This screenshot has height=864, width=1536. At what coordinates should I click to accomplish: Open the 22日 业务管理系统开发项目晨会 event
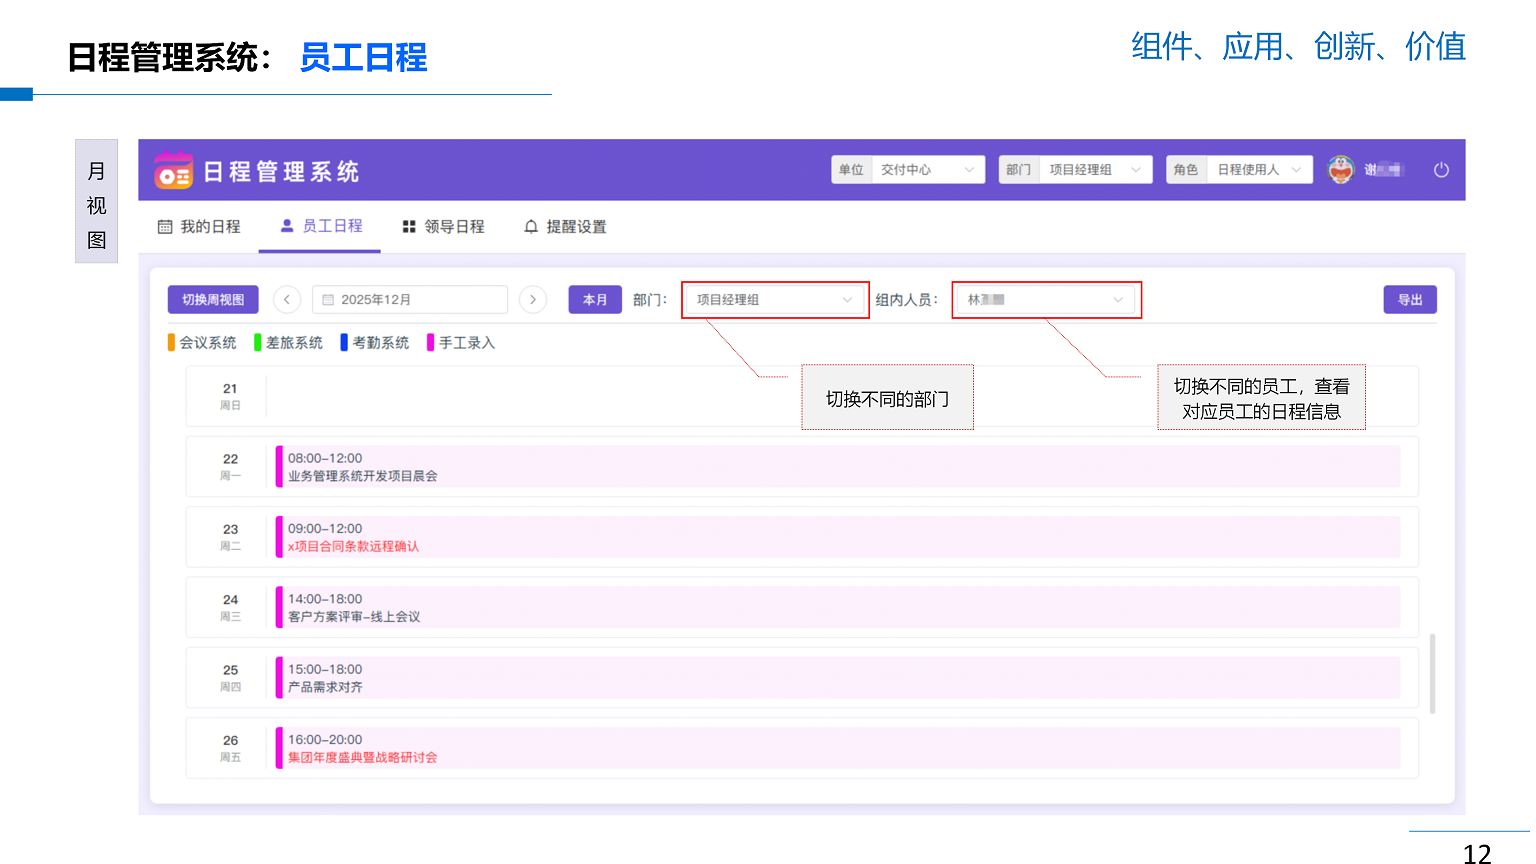[838, 467]
